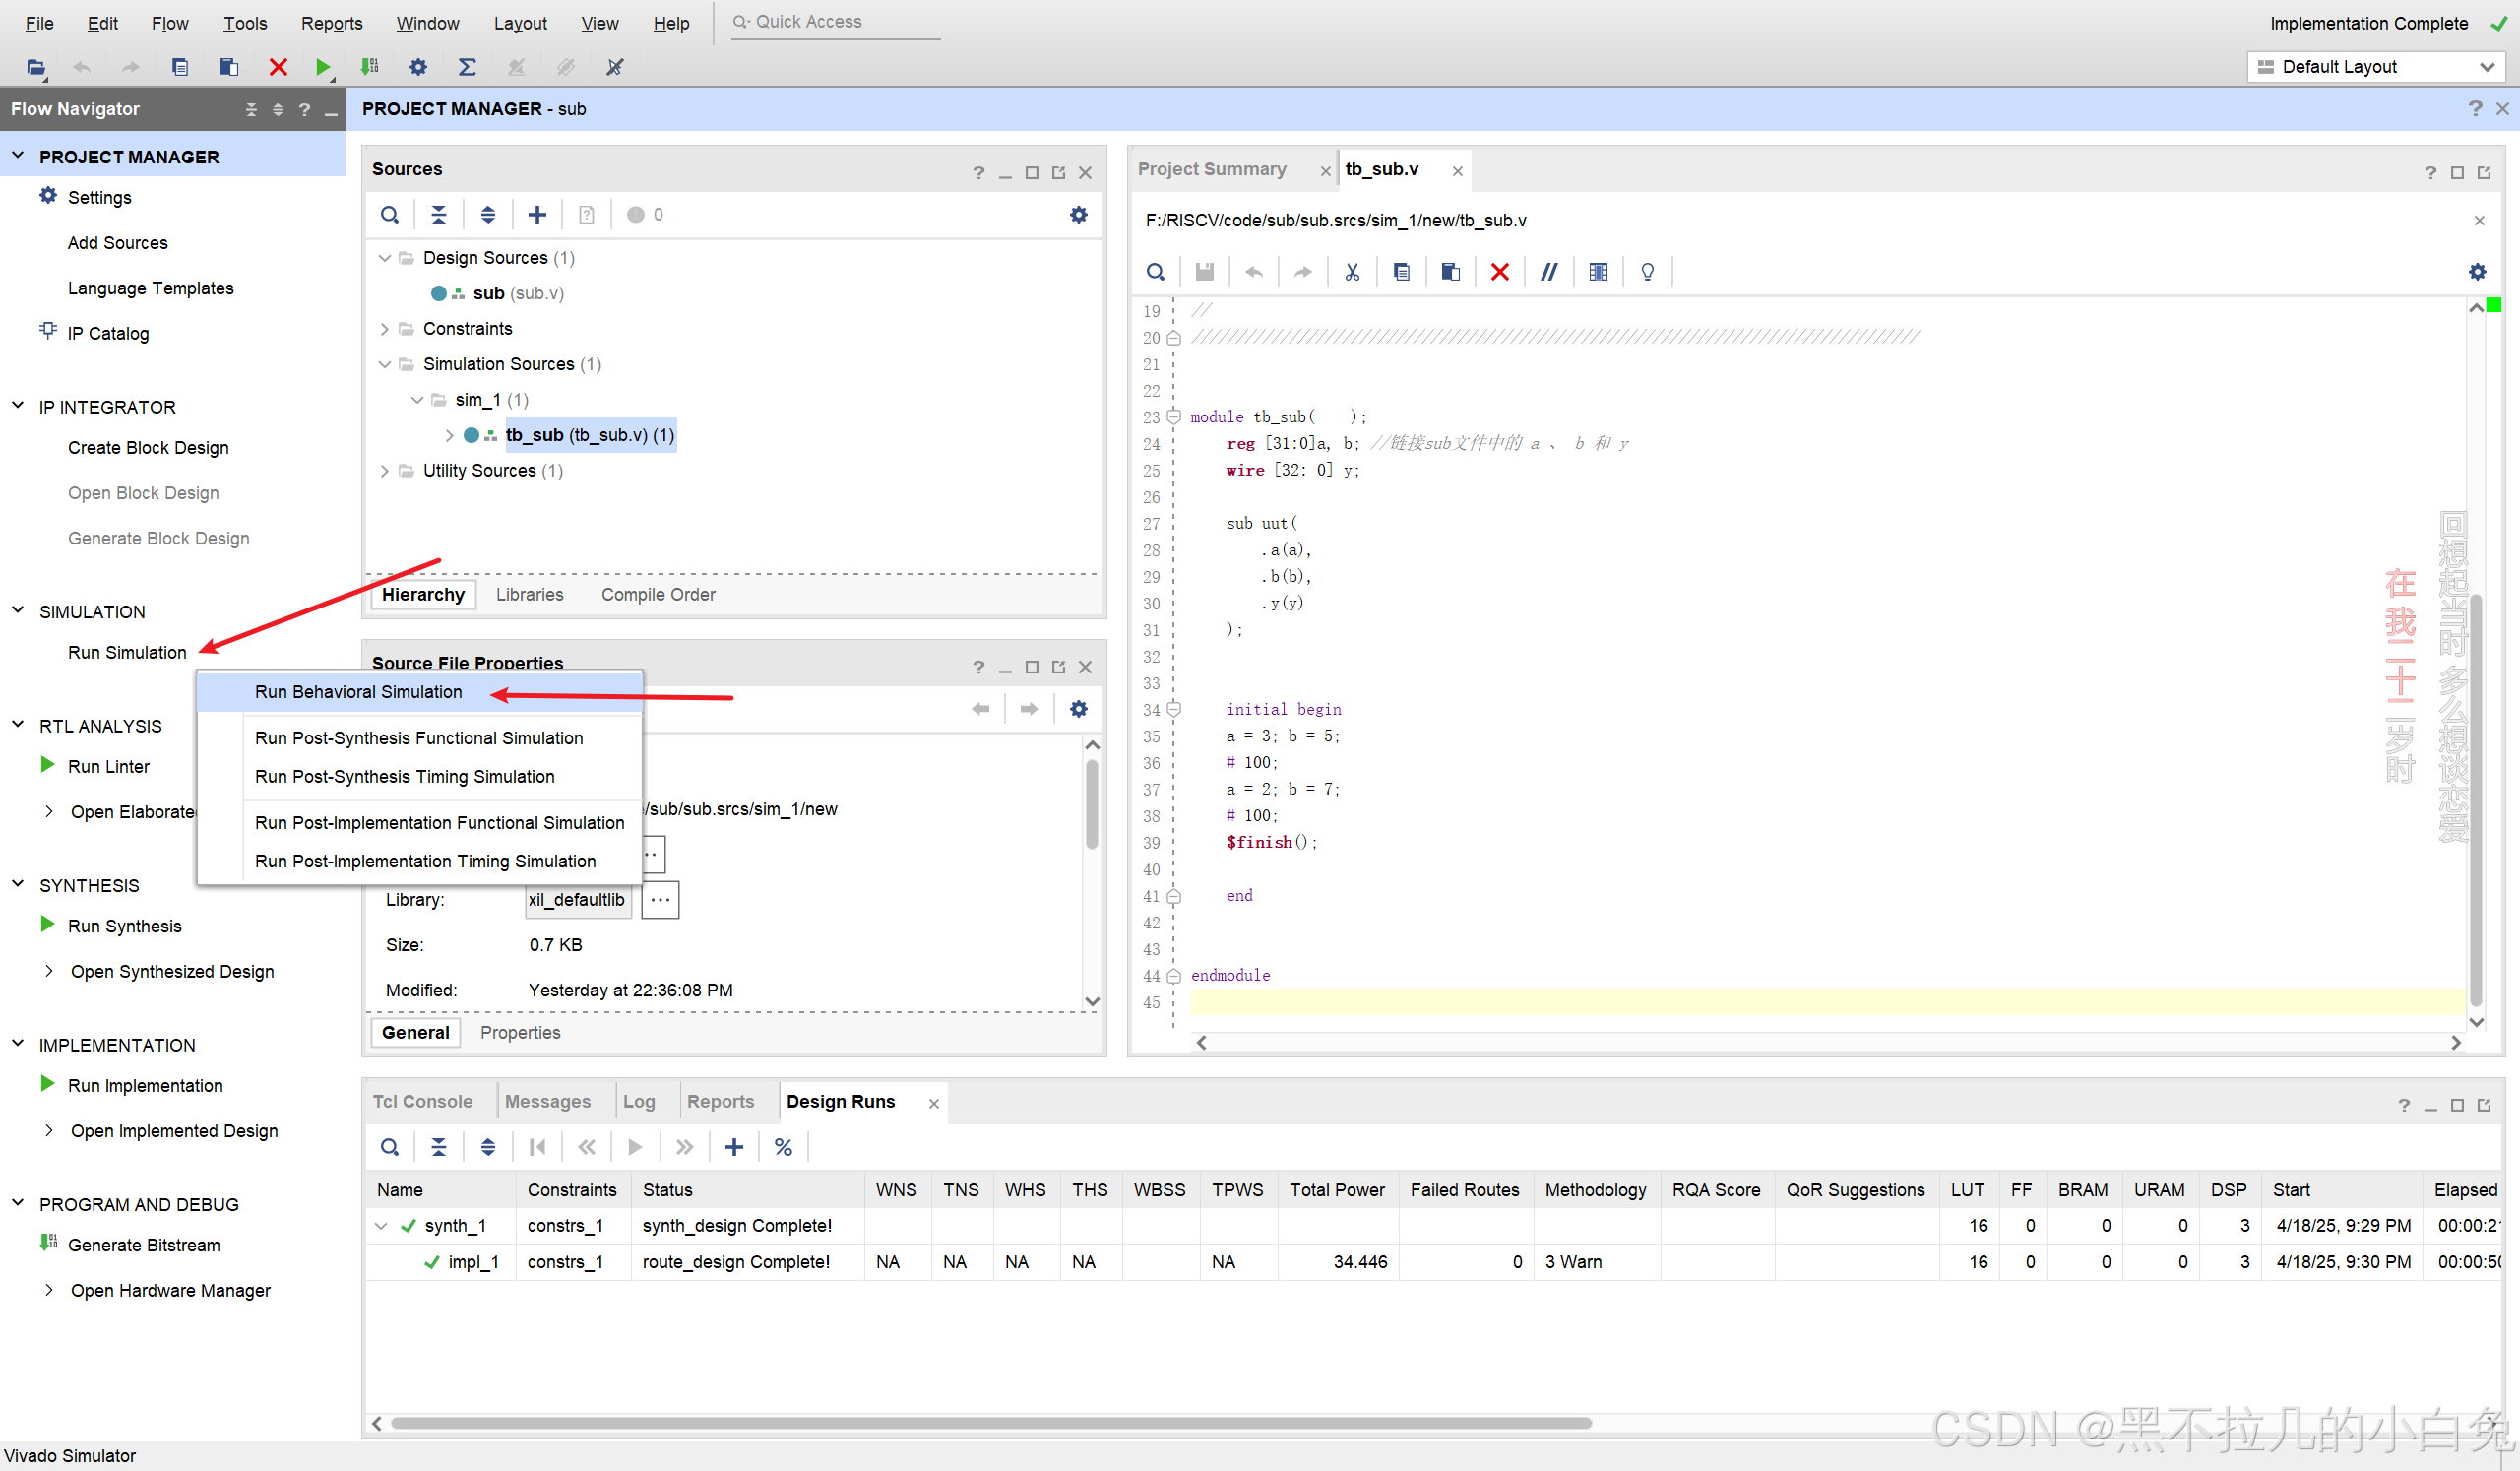Click the green Run Synthesis toolbar arrow

pos(322,67)
